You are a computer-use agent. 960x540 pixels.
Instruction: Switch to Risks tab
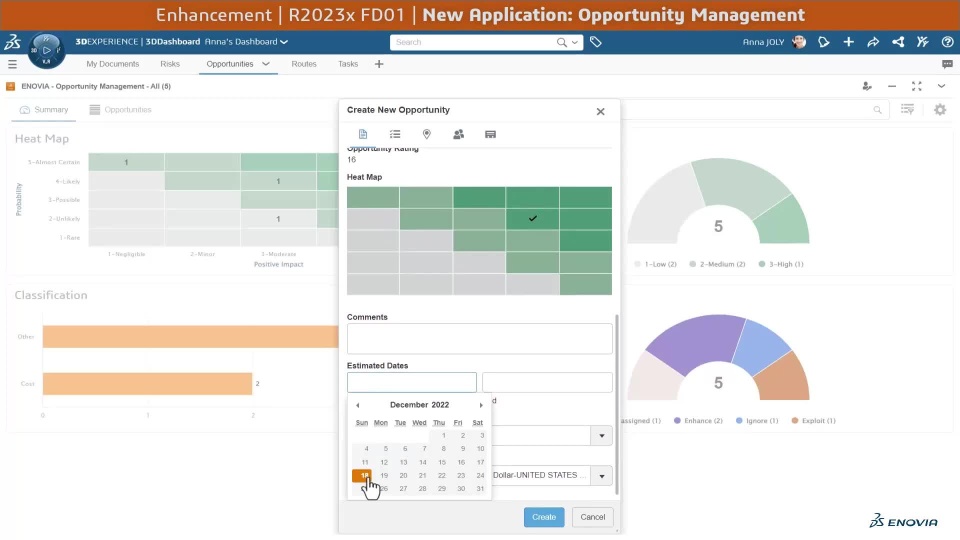point(170,64)
